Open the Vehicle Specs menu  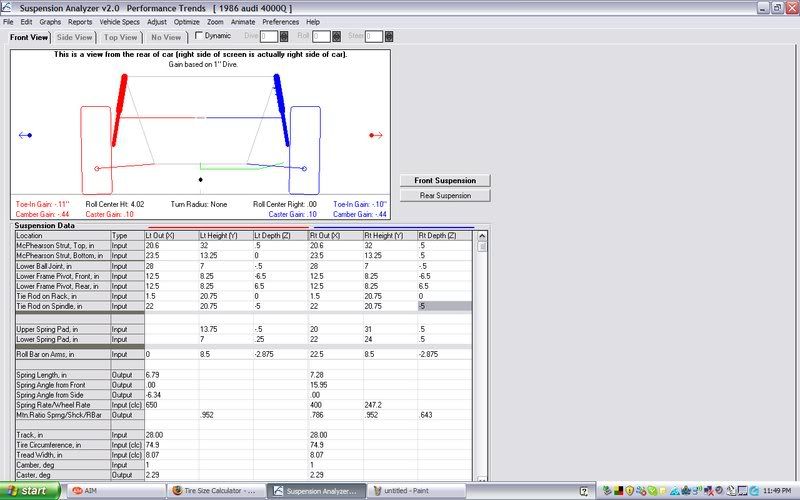tap(119, 21)
